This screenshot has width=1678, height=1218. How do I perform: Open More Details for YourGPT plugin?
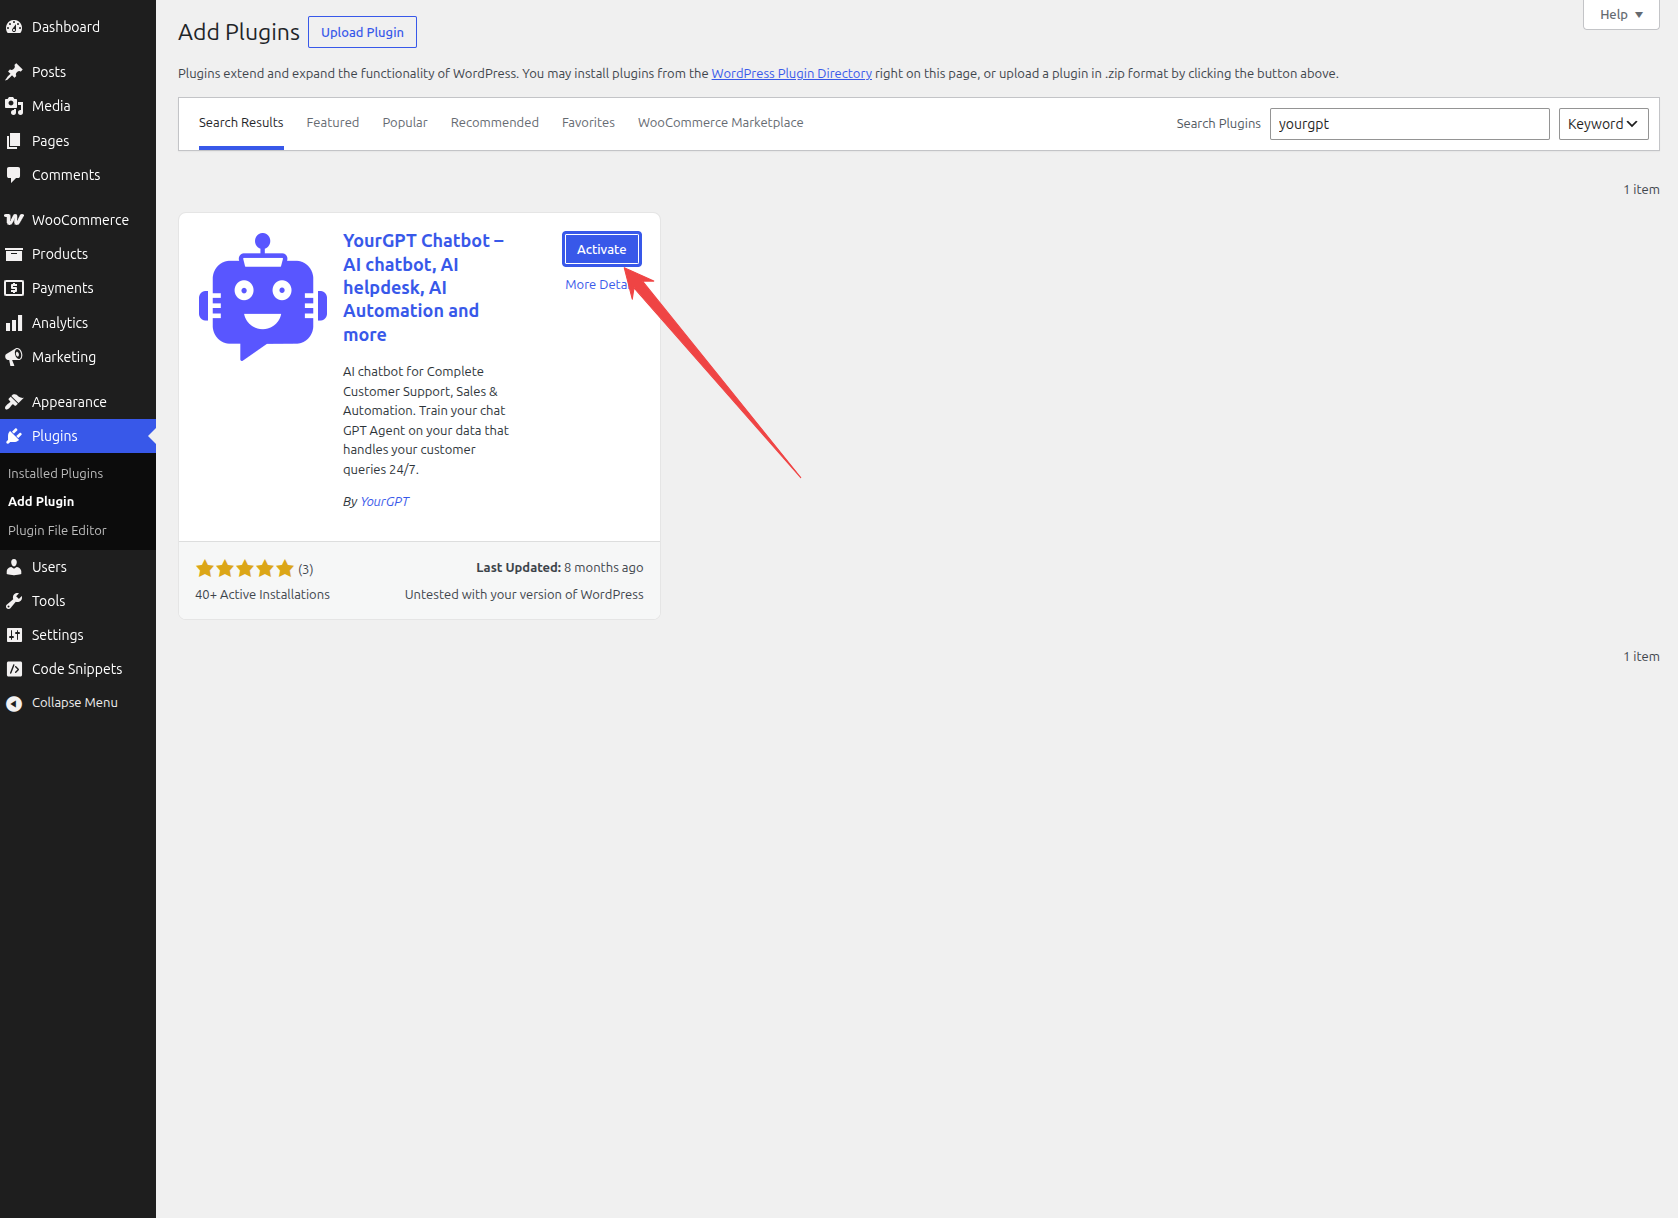pyautogui.click(x=597, y=285)
